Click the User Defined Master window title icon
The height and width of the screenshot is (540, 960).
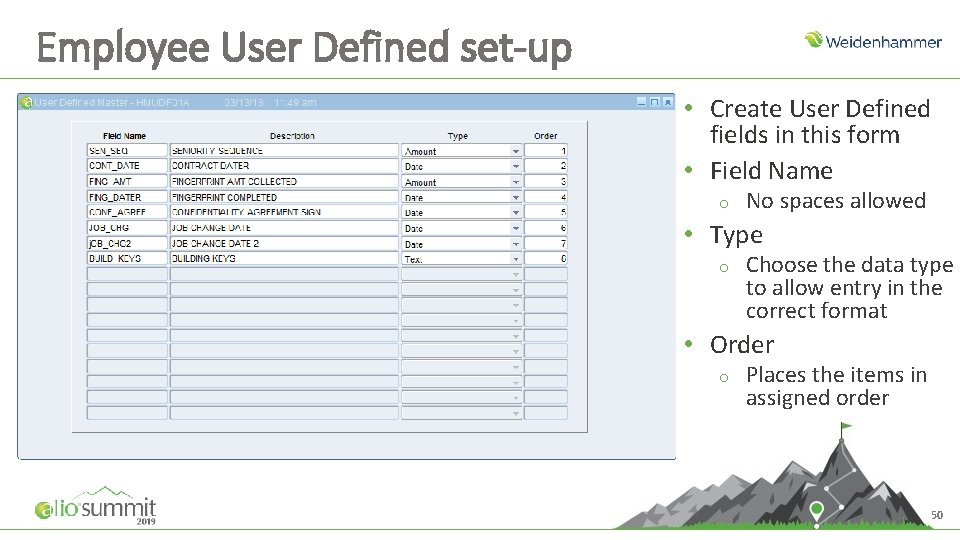point(26,103)
